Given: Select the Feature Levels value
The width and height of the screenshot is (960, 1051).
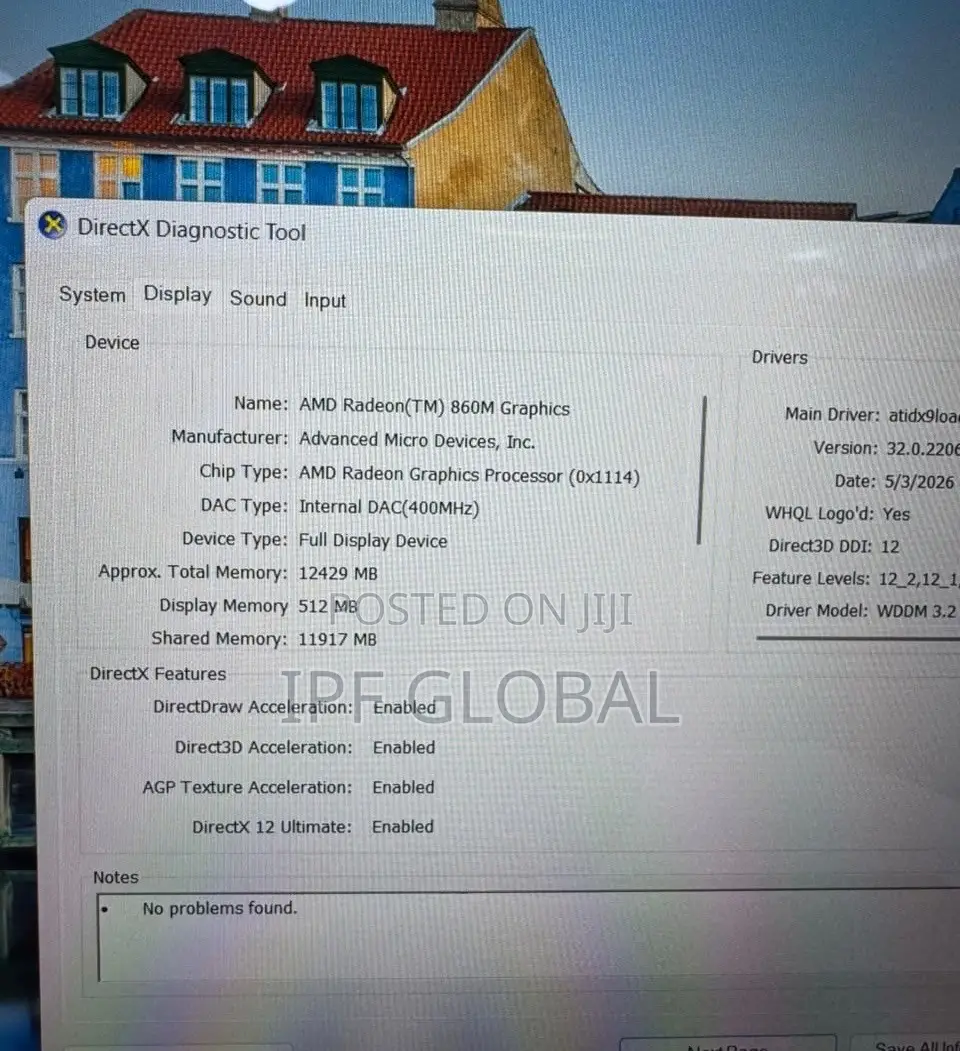Looking at the screenshot, I should coord(919,578).
